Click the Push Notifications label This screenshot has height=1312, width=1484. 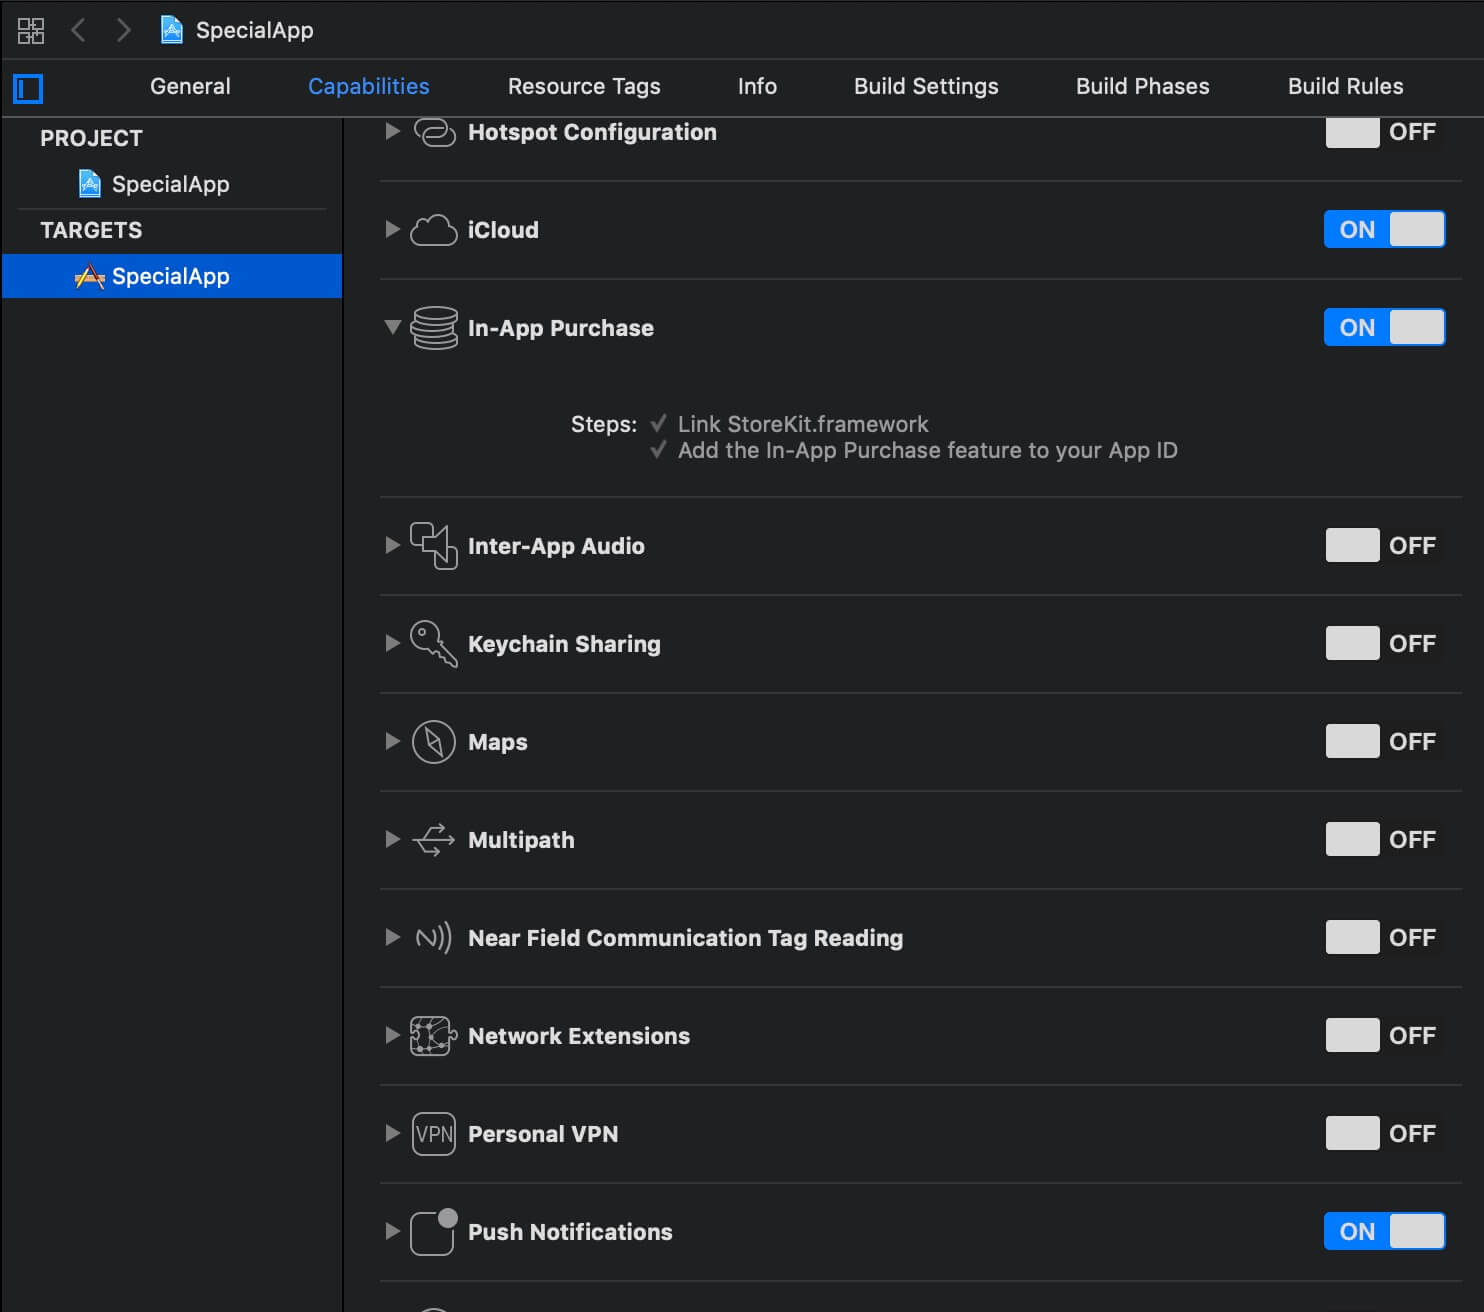pyautogui.click(x=570, y=1232)
